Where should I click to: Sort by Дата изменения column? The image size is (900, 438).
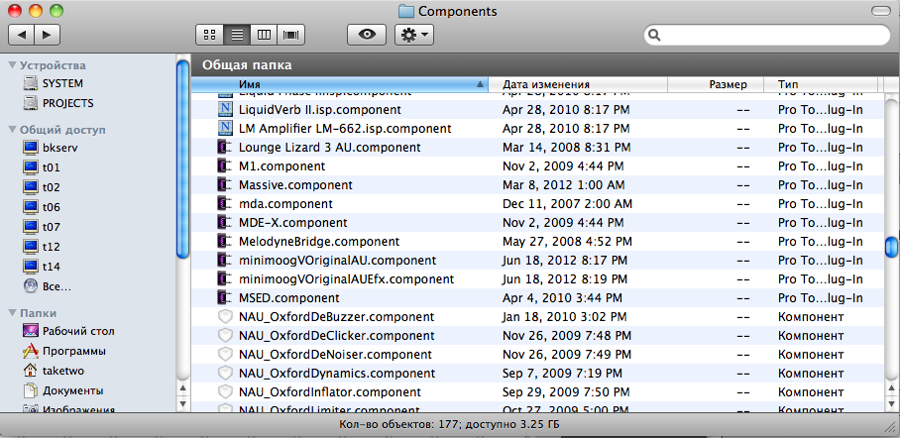(x=578, y=84)
